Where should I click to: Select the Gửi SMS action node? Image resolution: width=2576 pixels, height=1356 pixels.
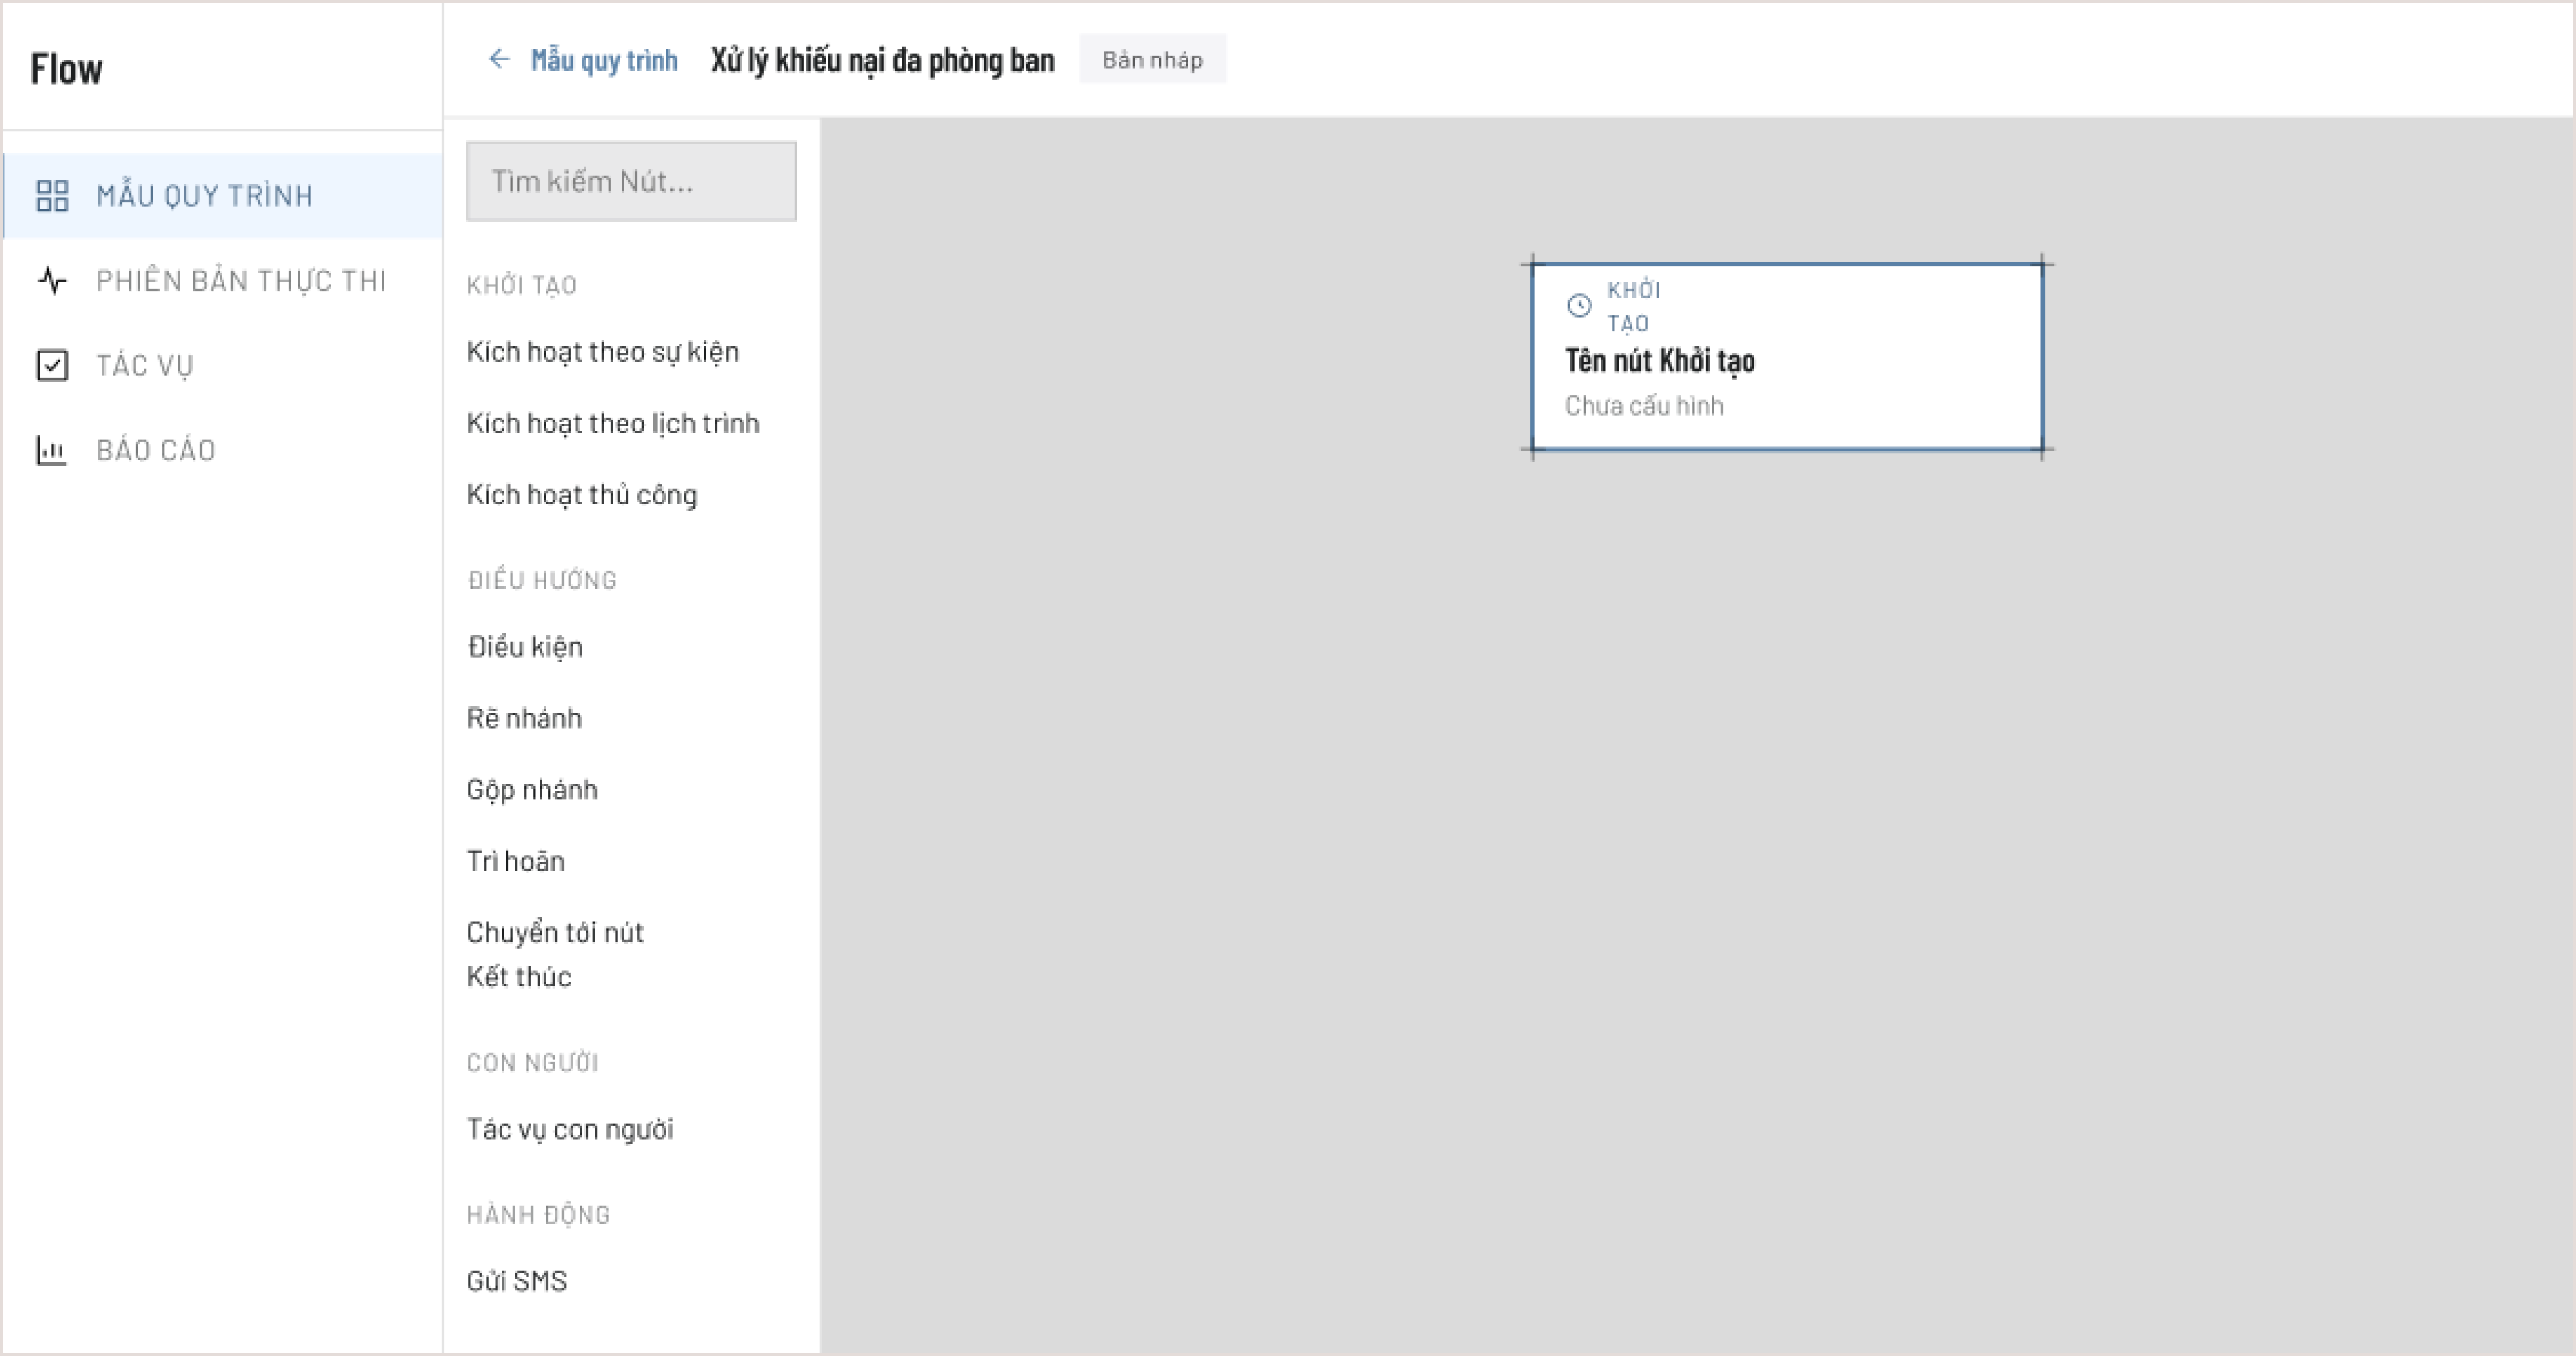tap(517, 1281)
